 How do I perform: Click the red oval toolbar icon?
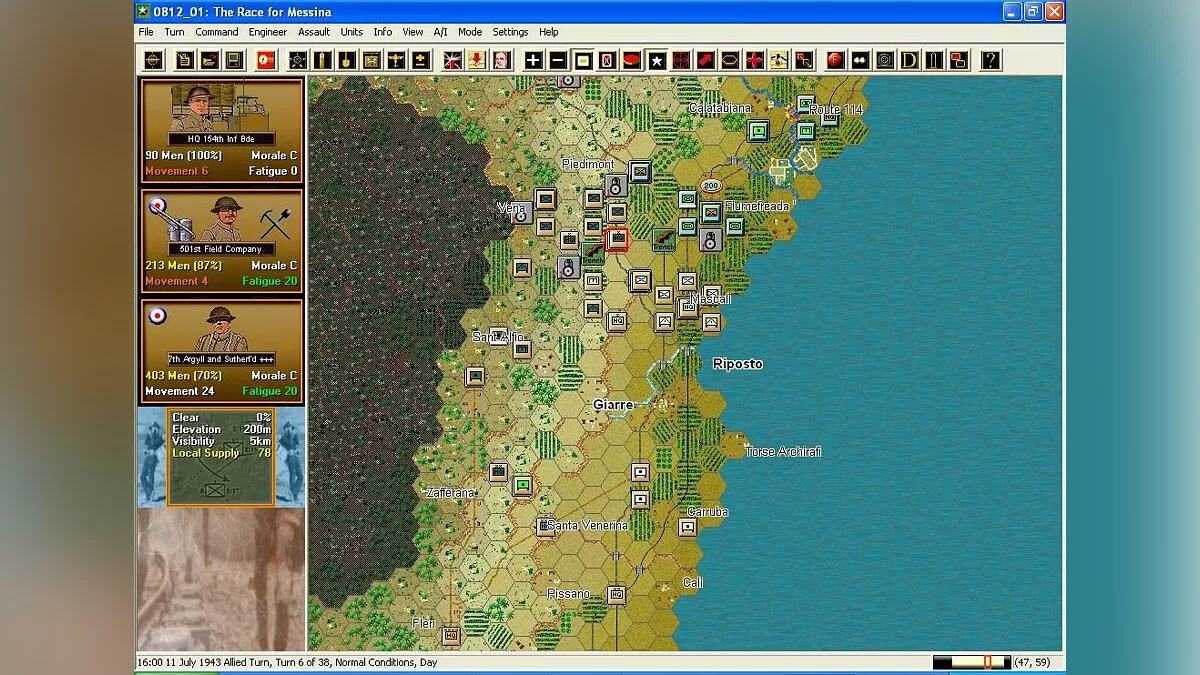click(632, 60)
